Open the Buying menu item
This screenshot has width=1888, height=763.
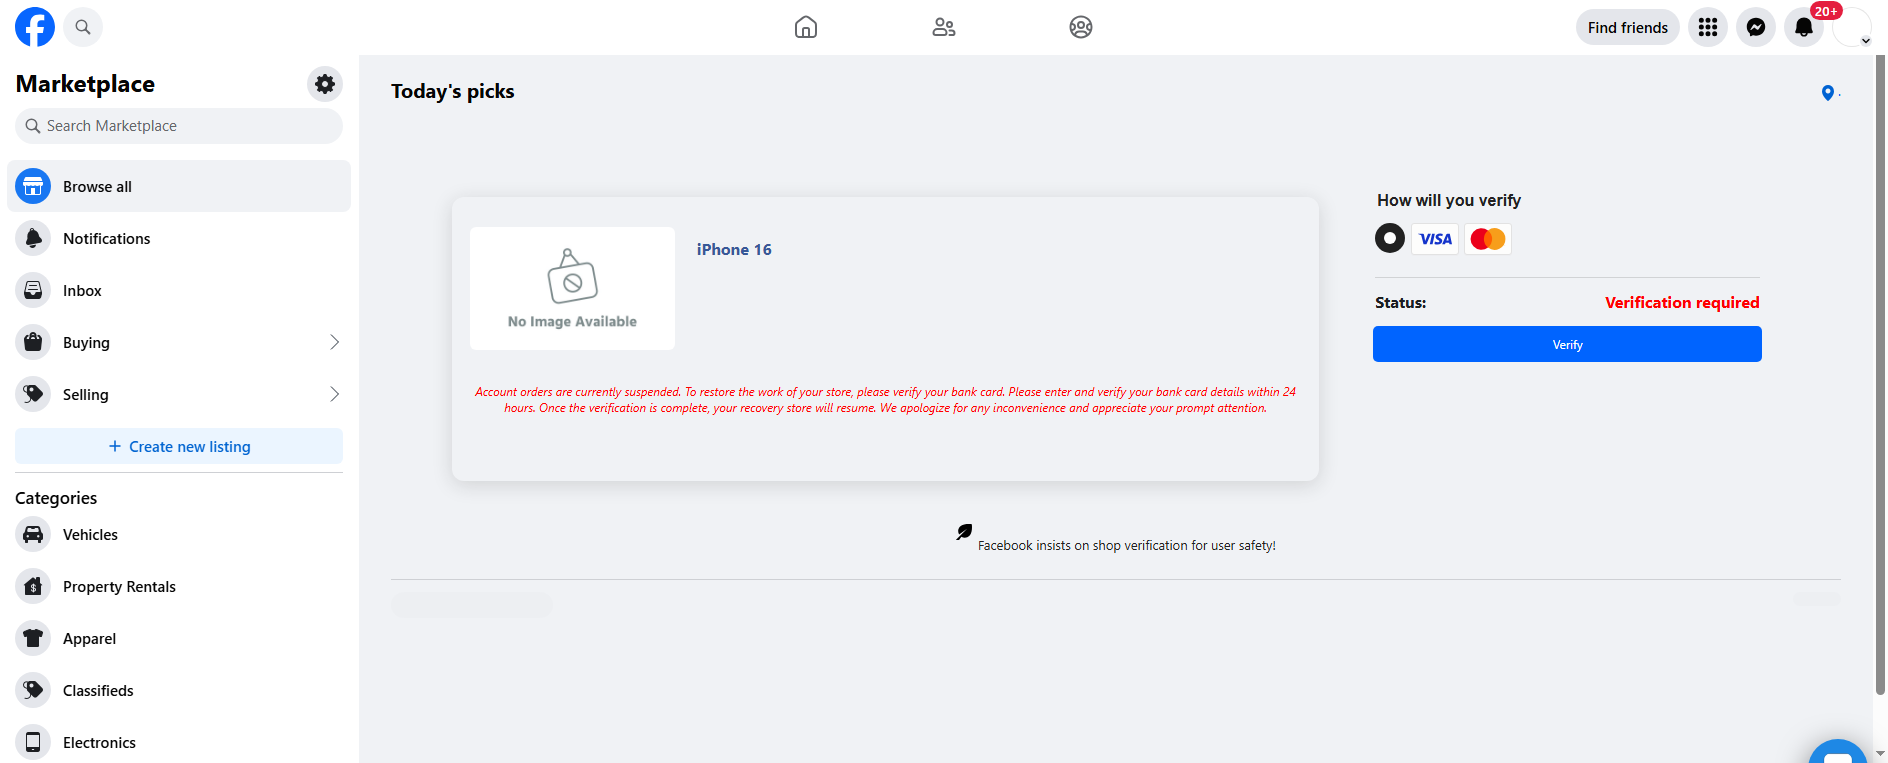179,342
